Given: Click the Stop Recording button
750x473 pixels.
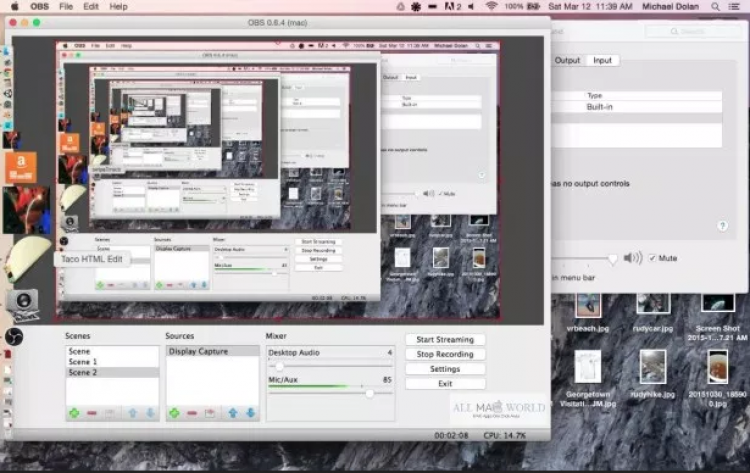Looking at the screenshot, I should pyautogui.click(x=444, y=354).
